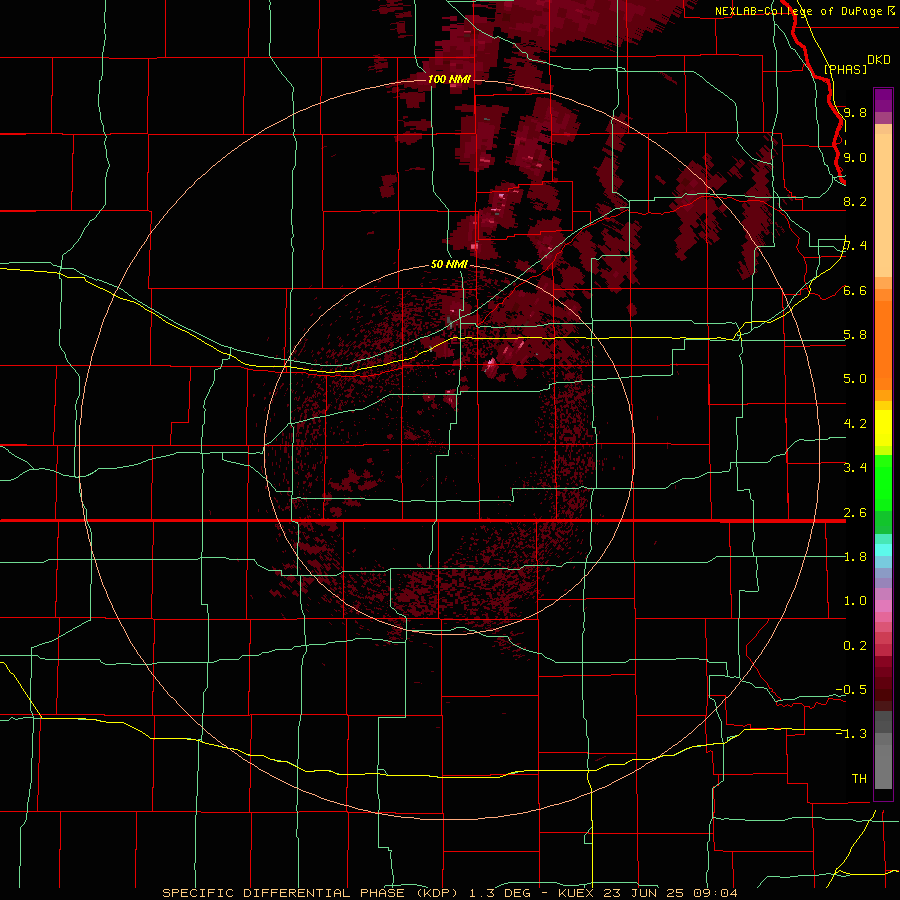Click the 5.0 value on the color scale
Viewport: 900px width, 900px height.
855,379
